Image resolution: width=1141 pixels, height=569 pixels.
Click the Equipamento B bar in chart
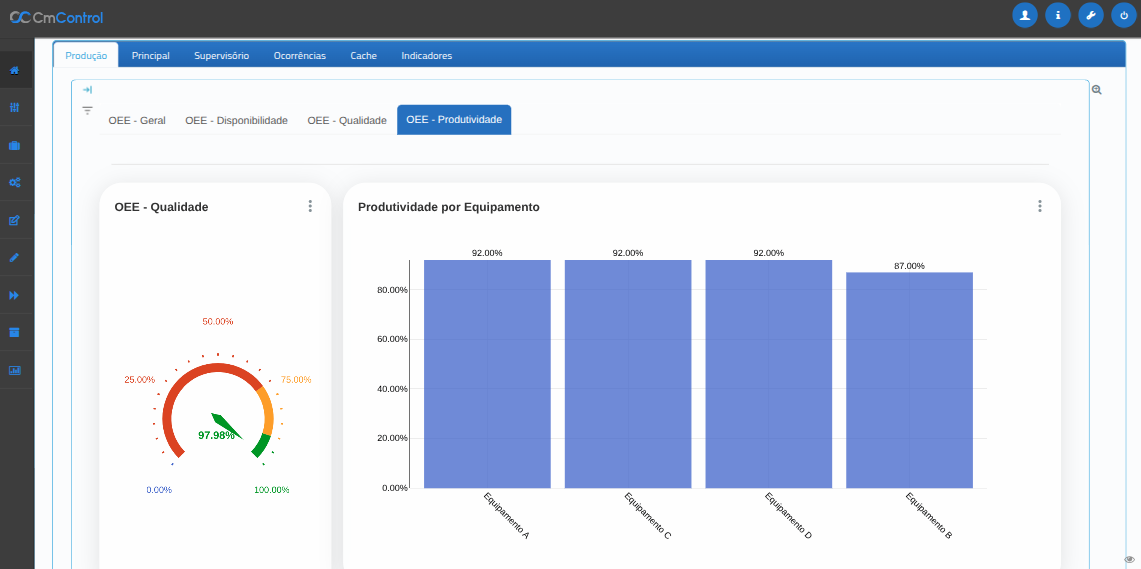[909, 380]
